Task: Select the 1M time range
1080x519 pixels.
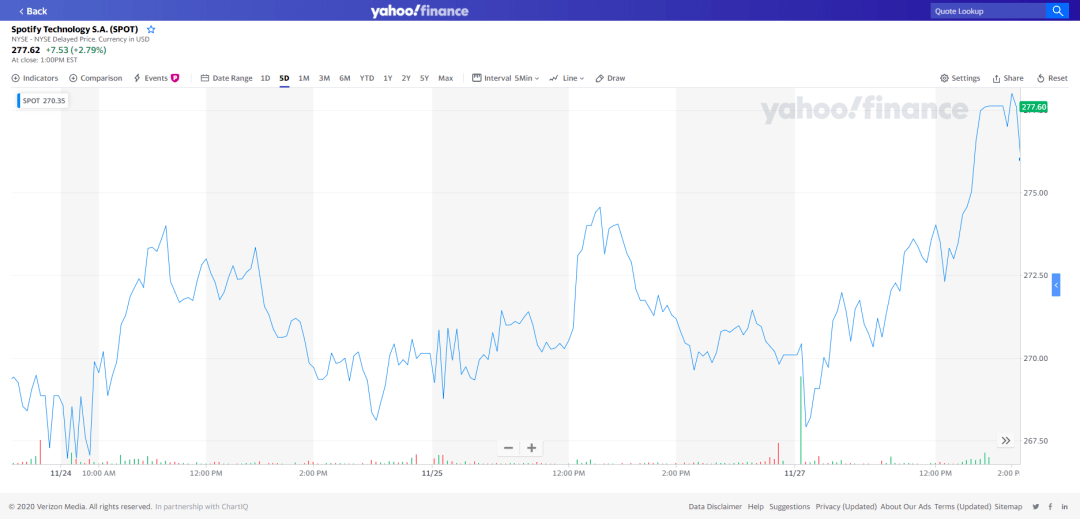Action: pyautogui.click(x=304, y=78)
